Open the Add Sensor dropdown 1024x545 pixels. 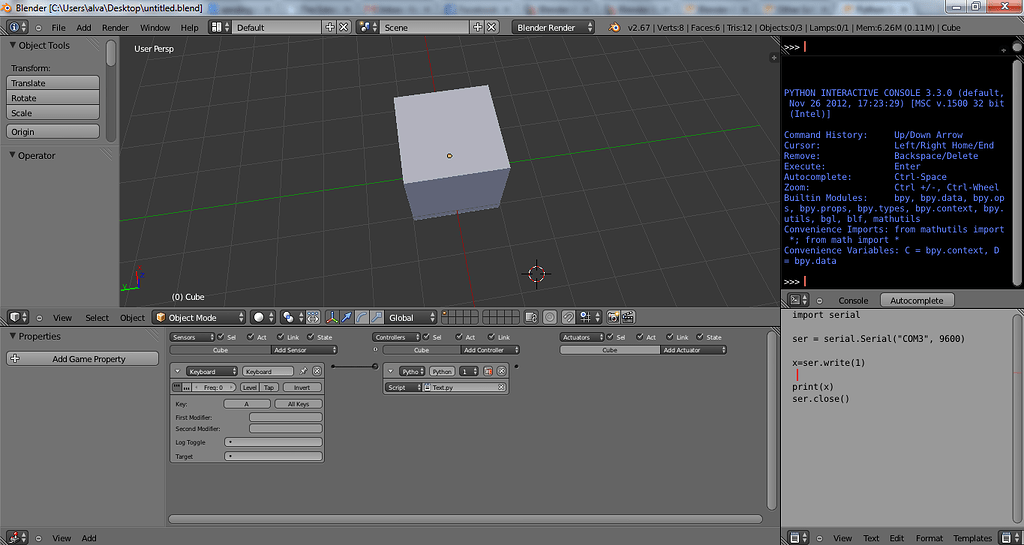pyautogui.click(x=304, y=350)
